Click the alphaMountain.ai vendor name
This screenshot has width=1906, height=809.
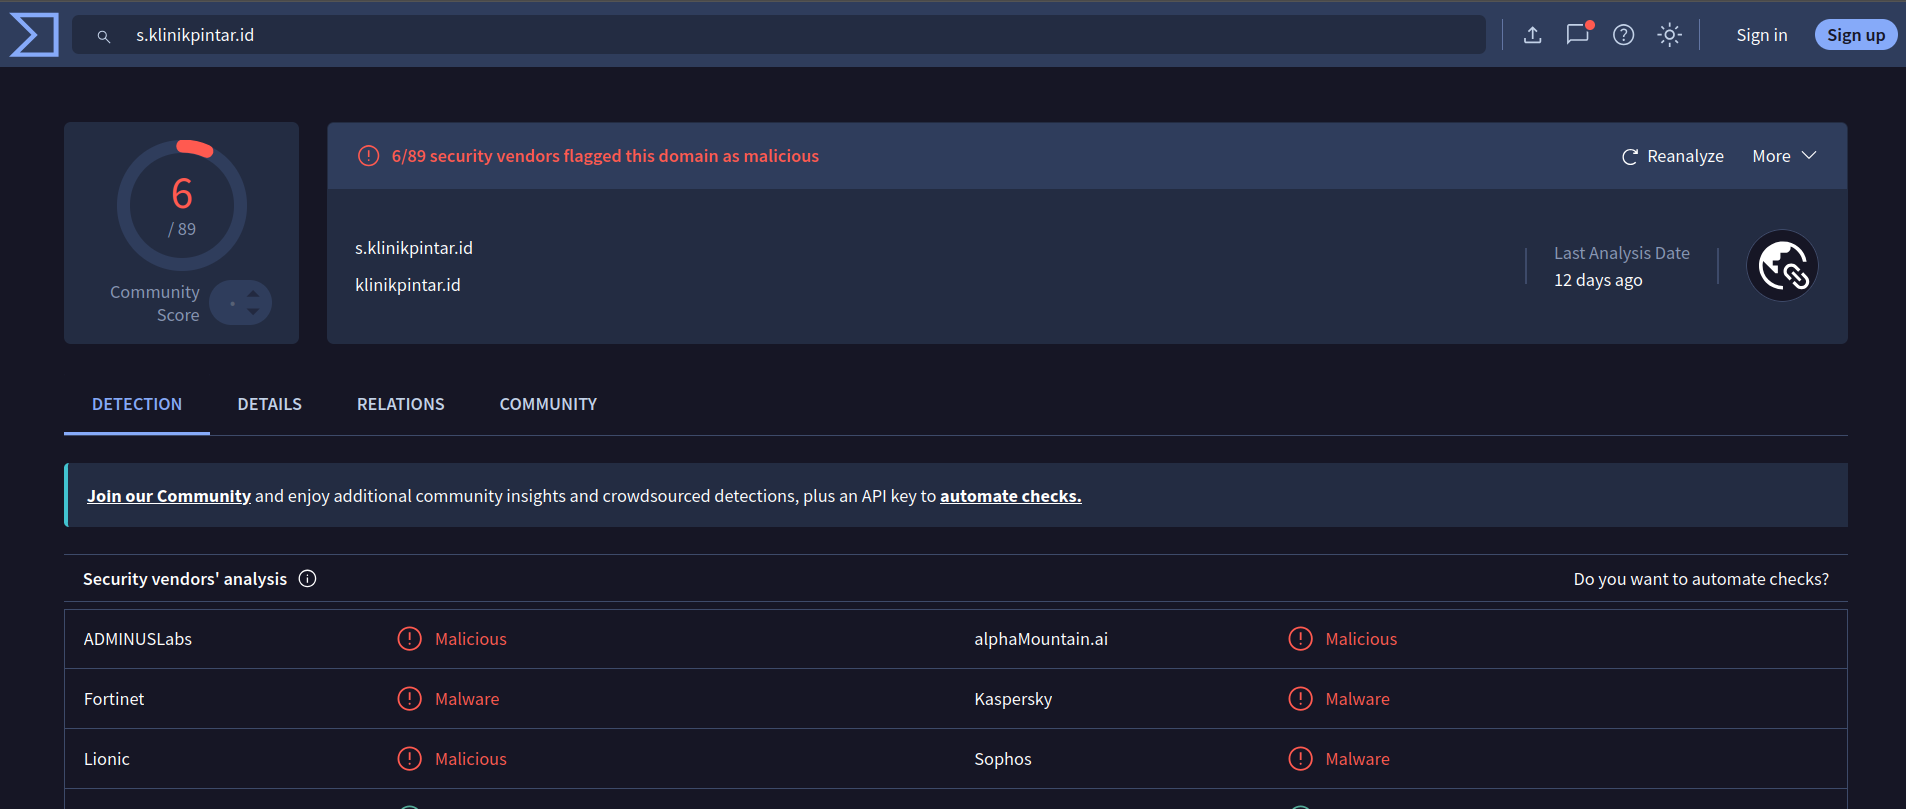(1041, 639)
